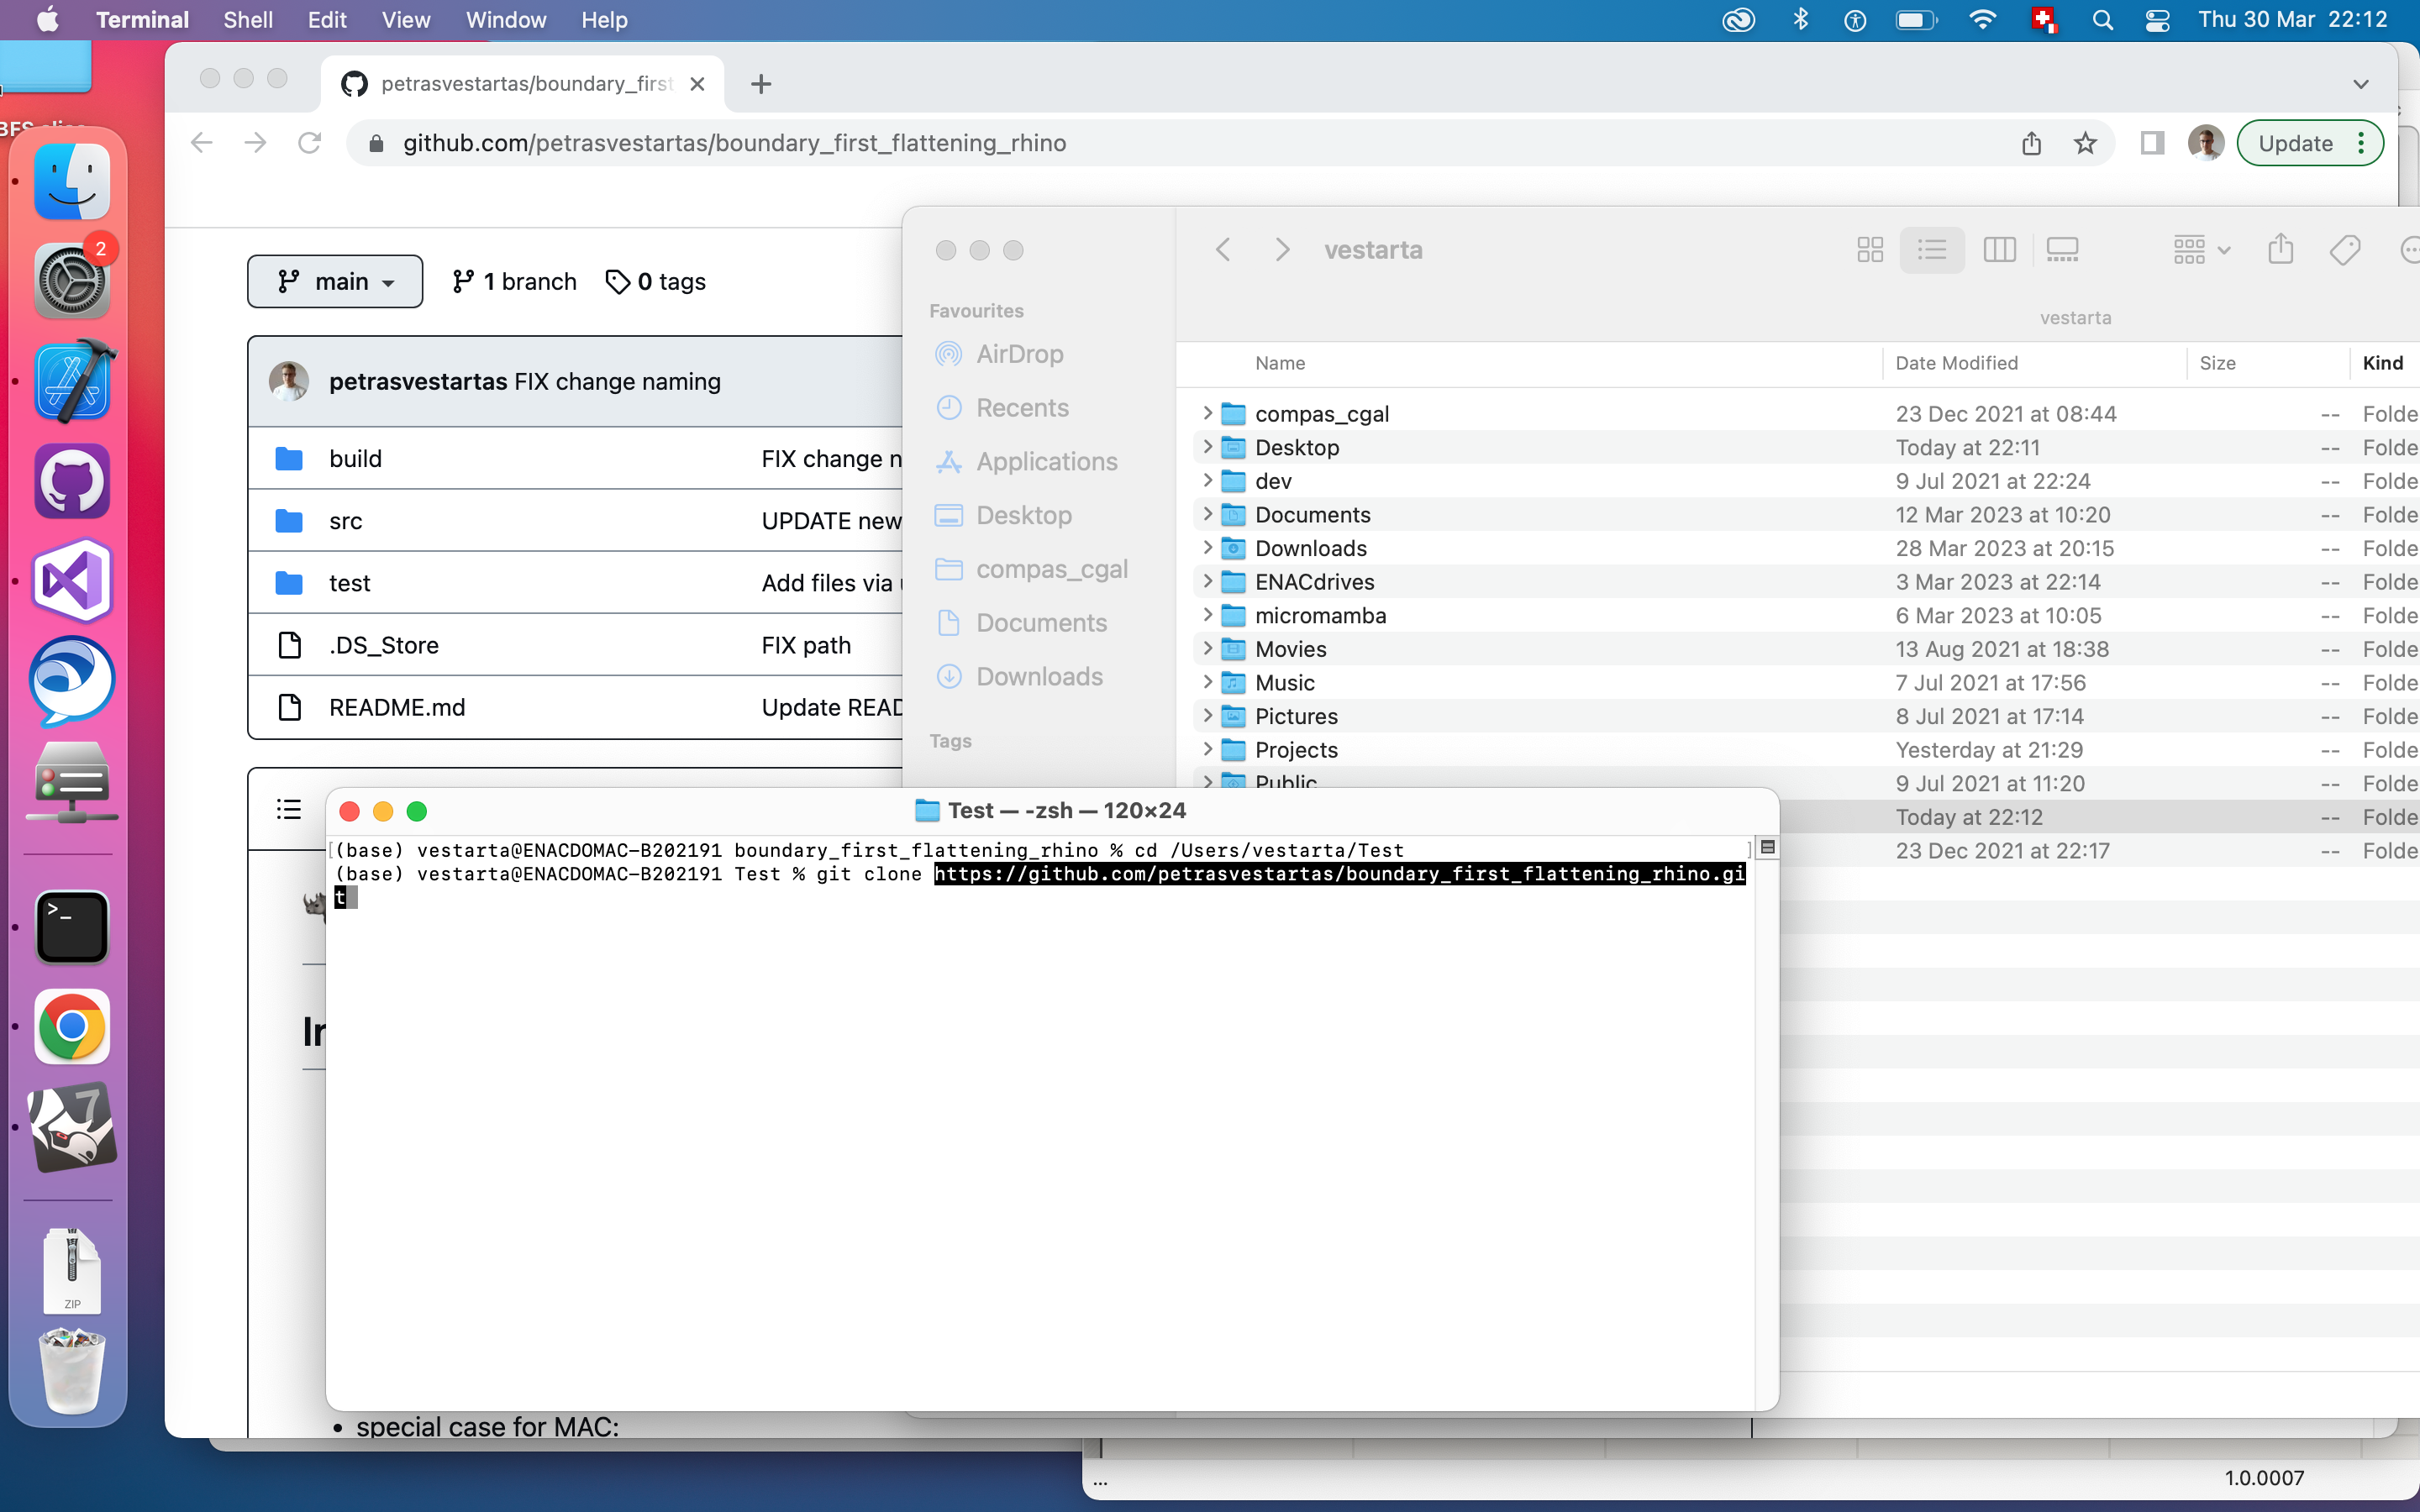This screenshot has height=1512, width=2420.
Task: Open the Window menu
Action: pyautogui.click(x=506, y=20)
